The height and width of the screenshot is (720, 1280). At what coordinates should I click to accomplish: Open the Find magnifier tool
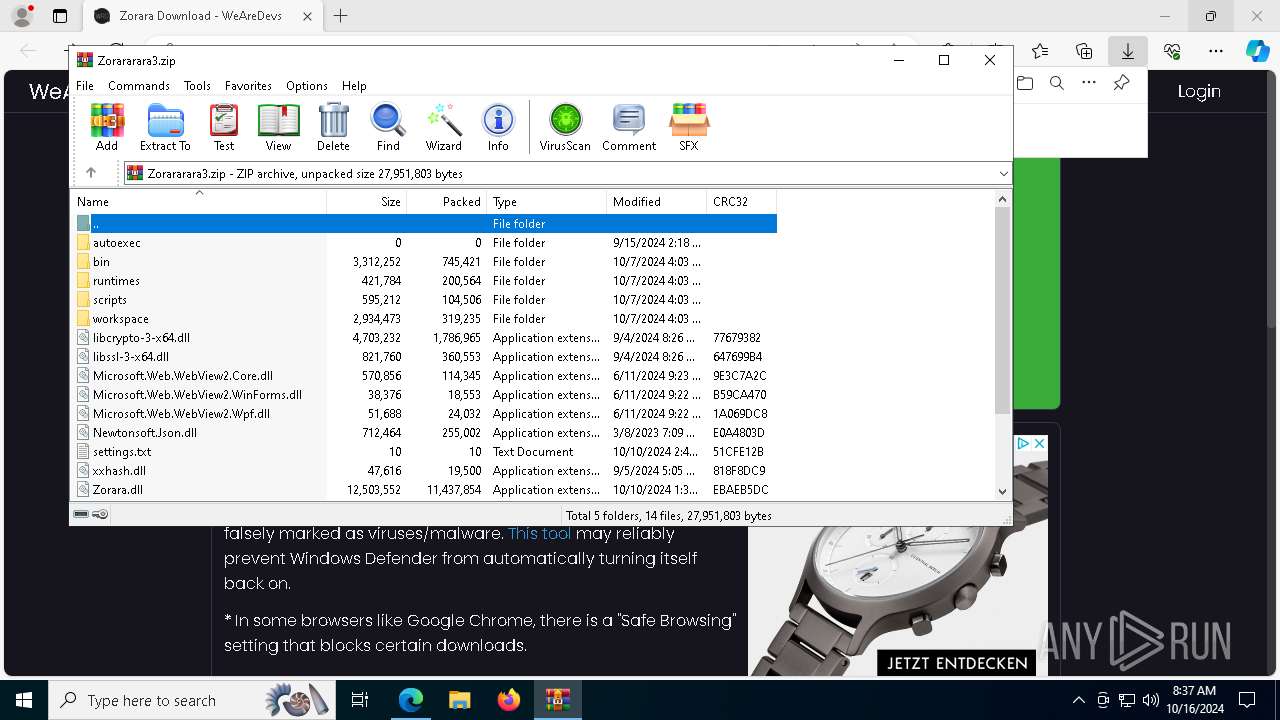tap(388, 127)
